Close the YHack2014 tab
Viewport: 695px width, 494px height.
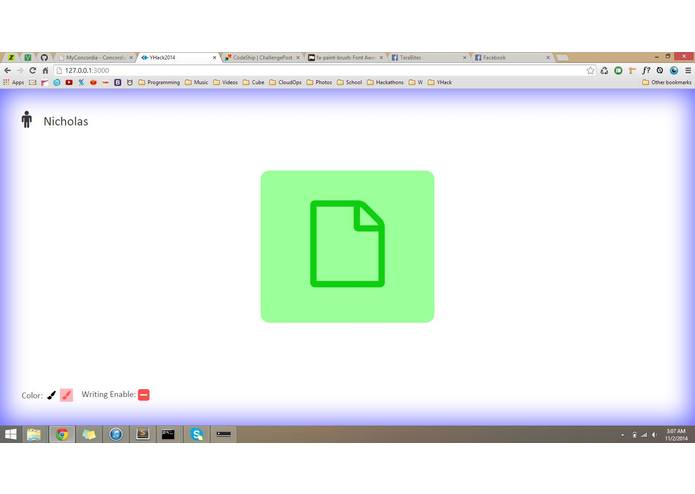(215, 58)
